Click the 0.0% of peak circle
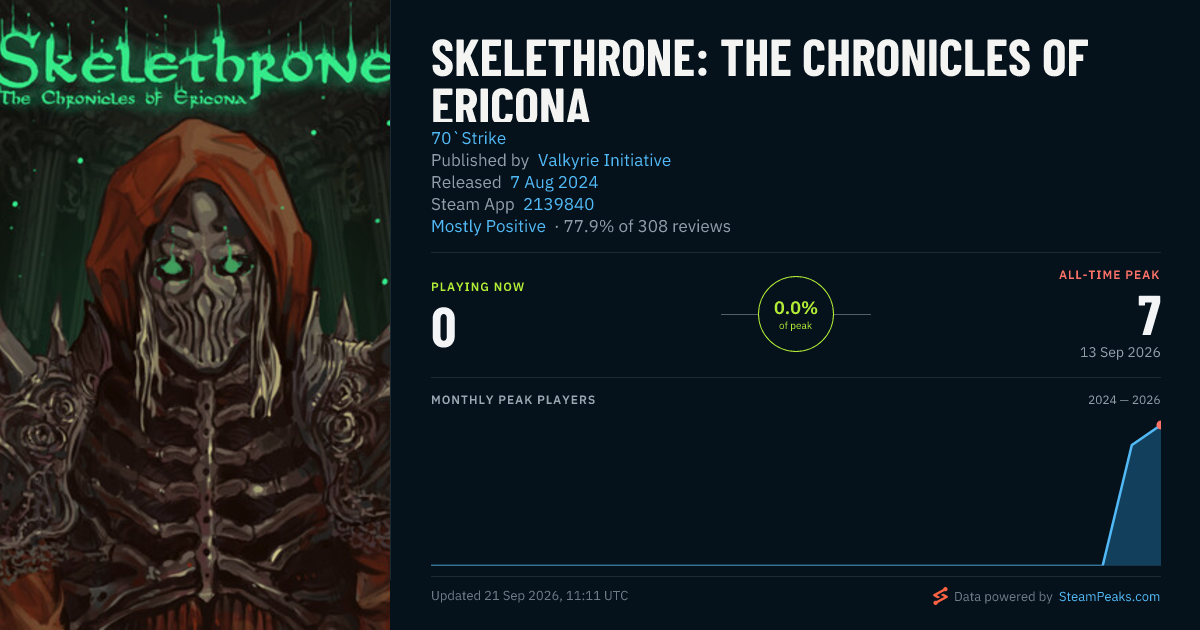 point(796,314)
